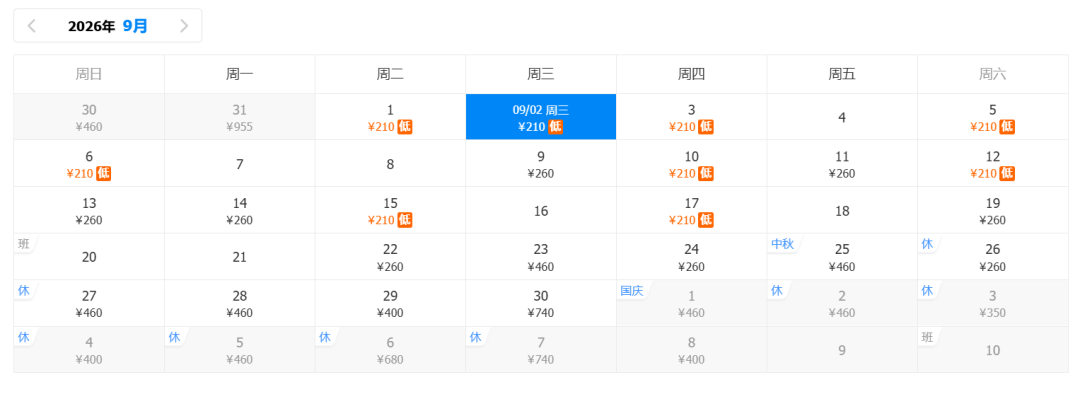Viewport: 1080px width, 399px height.
Task: Click the 周一 column header
Action: pyautogui.click(x=240, y=74)
